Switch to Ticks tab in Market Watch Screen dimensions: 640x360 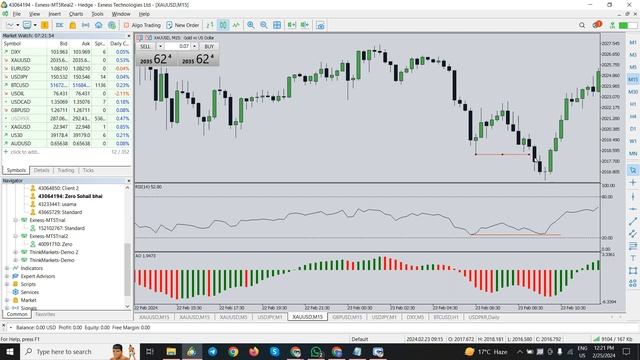[88, 170]
